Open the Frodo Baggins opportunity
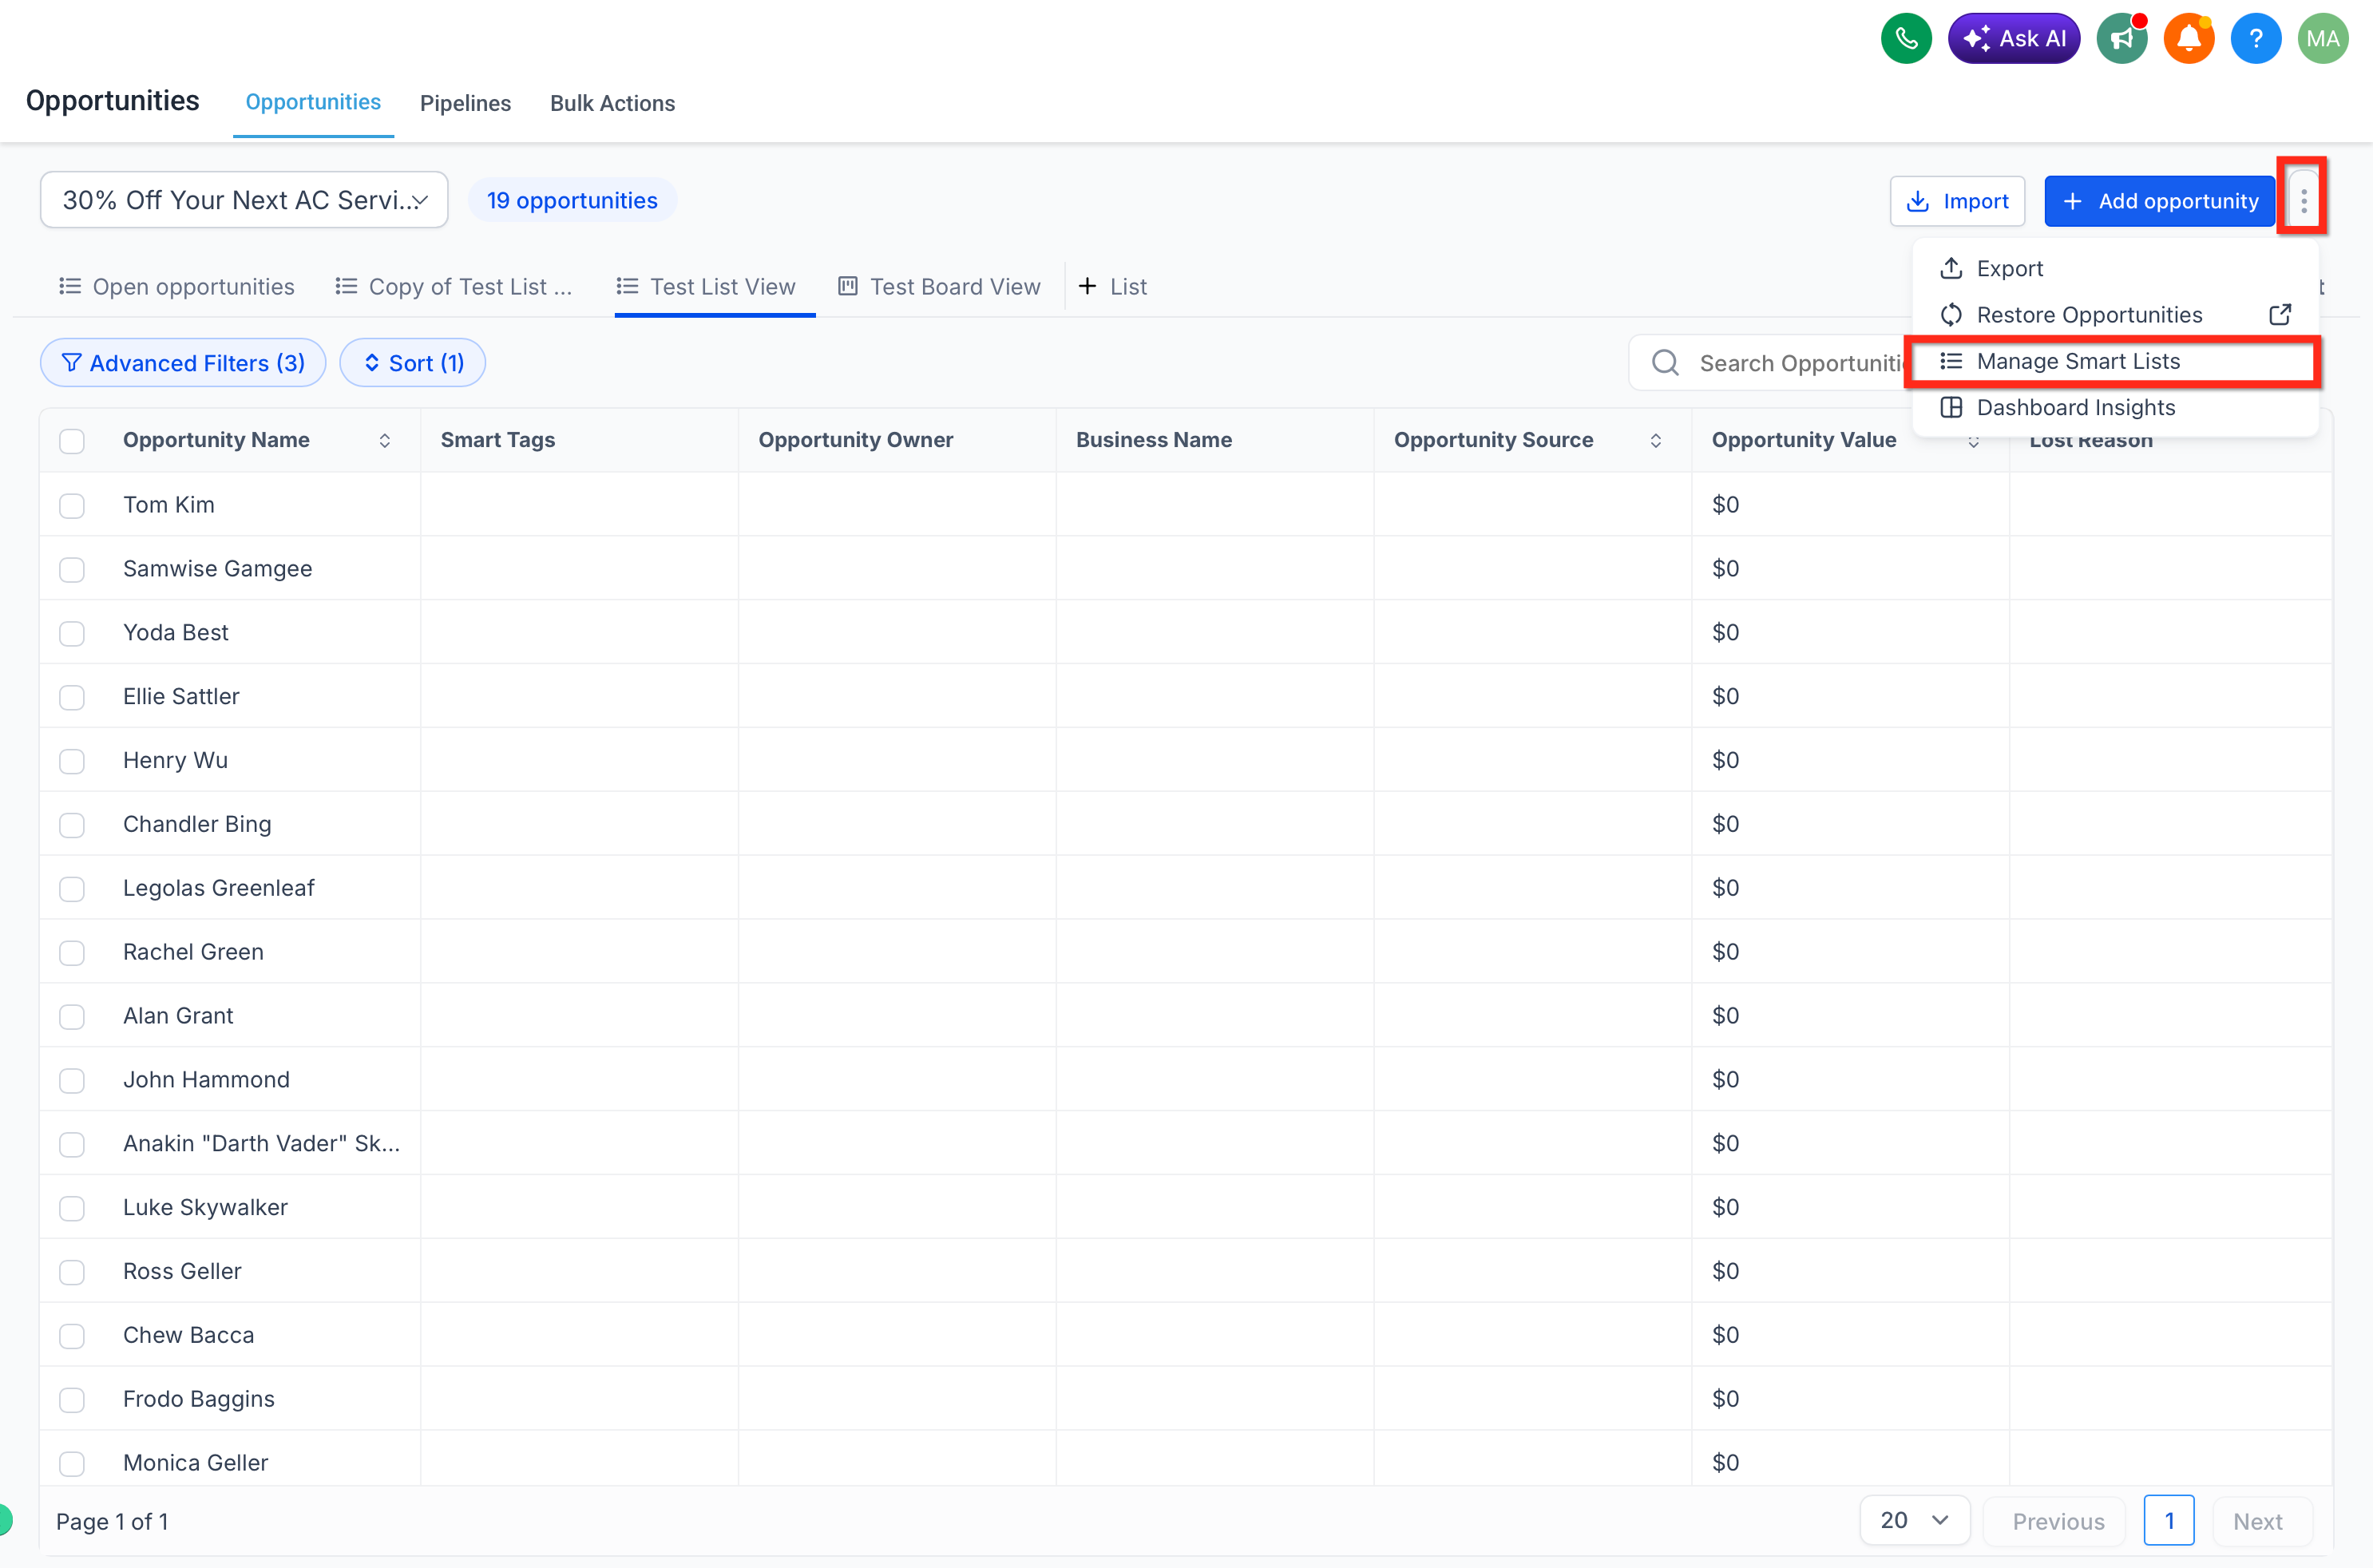 point(198,1399)
